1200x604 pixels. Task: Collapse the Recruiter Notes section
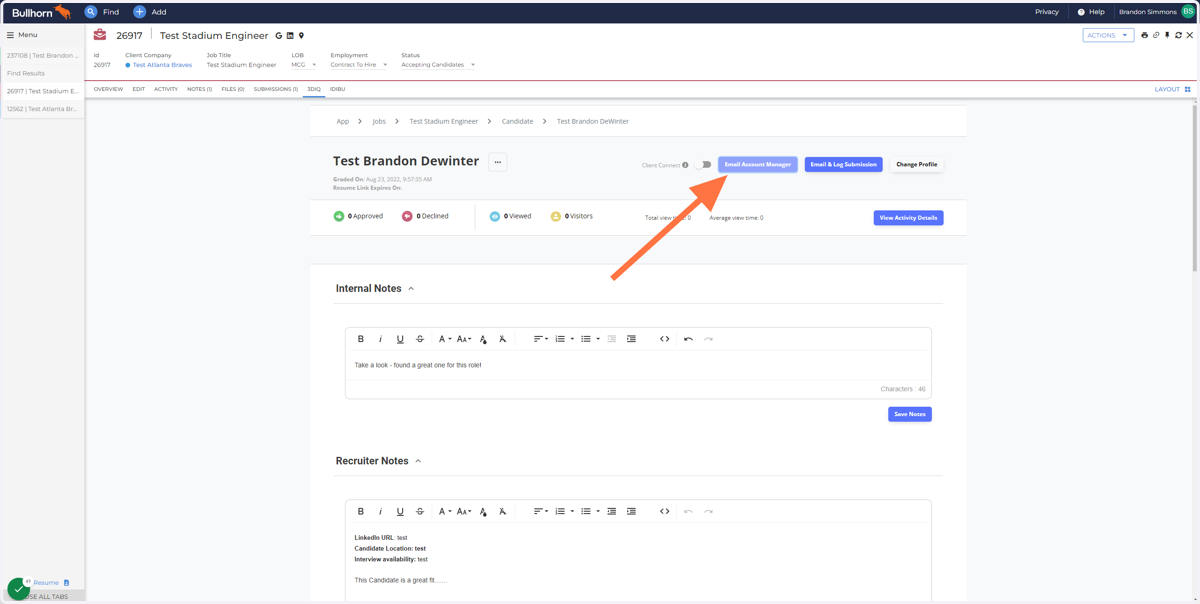(418, 461)
